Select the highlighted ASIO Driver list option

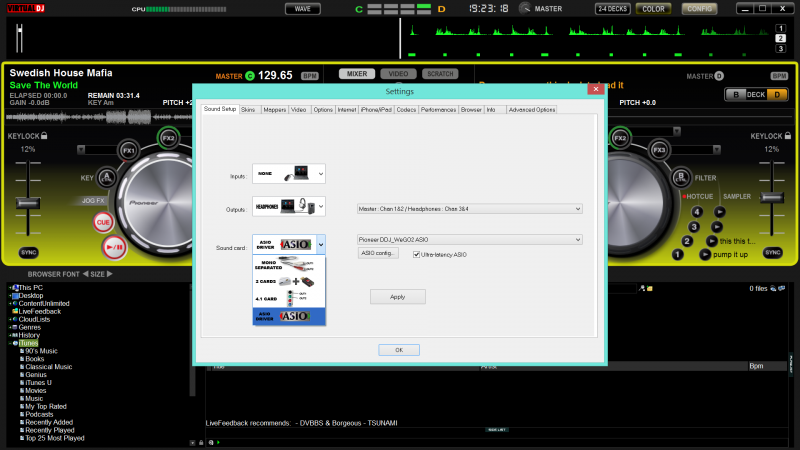(289, 316)
